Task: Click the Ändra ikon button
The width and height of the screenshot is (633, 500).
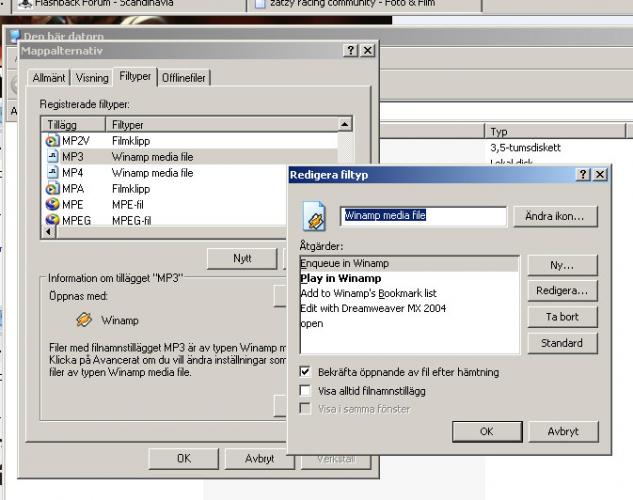Action: tap(554, 216)
